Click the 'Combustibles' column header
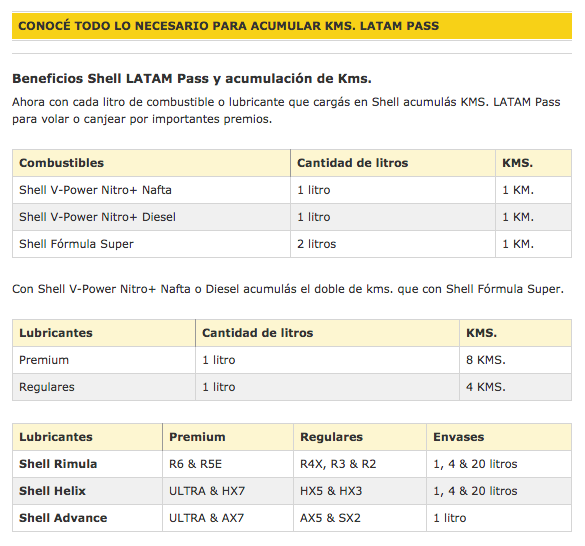The height and width of the screenshot is (546, 585). click(x=151, y=163)
